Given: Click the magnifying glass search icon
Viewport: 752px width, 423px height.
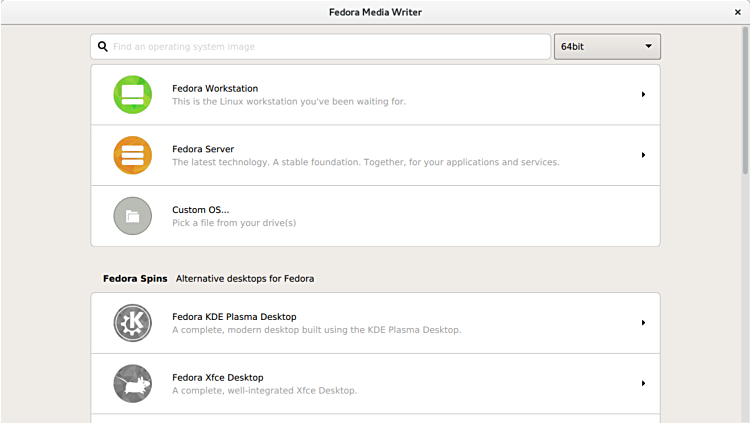Looking at the screenshot, I should click(103, 47).
